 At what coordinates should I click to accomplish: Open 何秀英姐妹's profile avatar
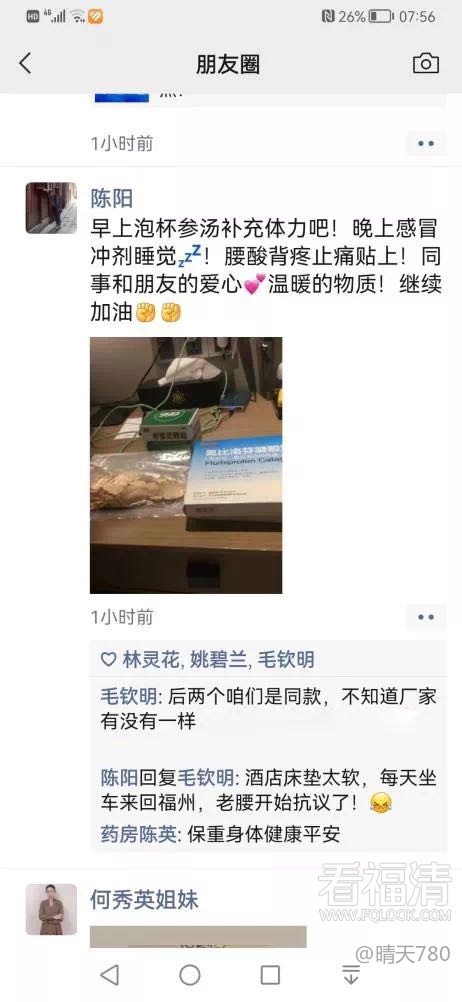tap(51, 909)
